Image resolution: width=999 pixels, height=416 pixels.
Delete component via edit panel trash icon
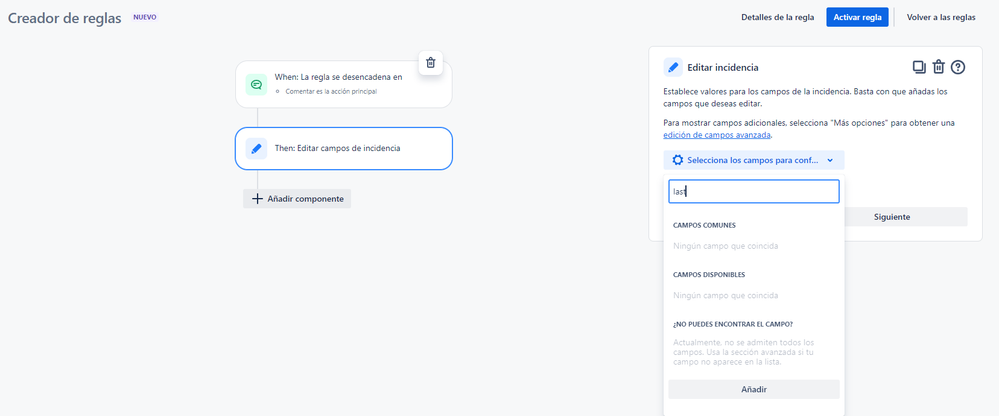pyautogui.click(x=938, y=67)
